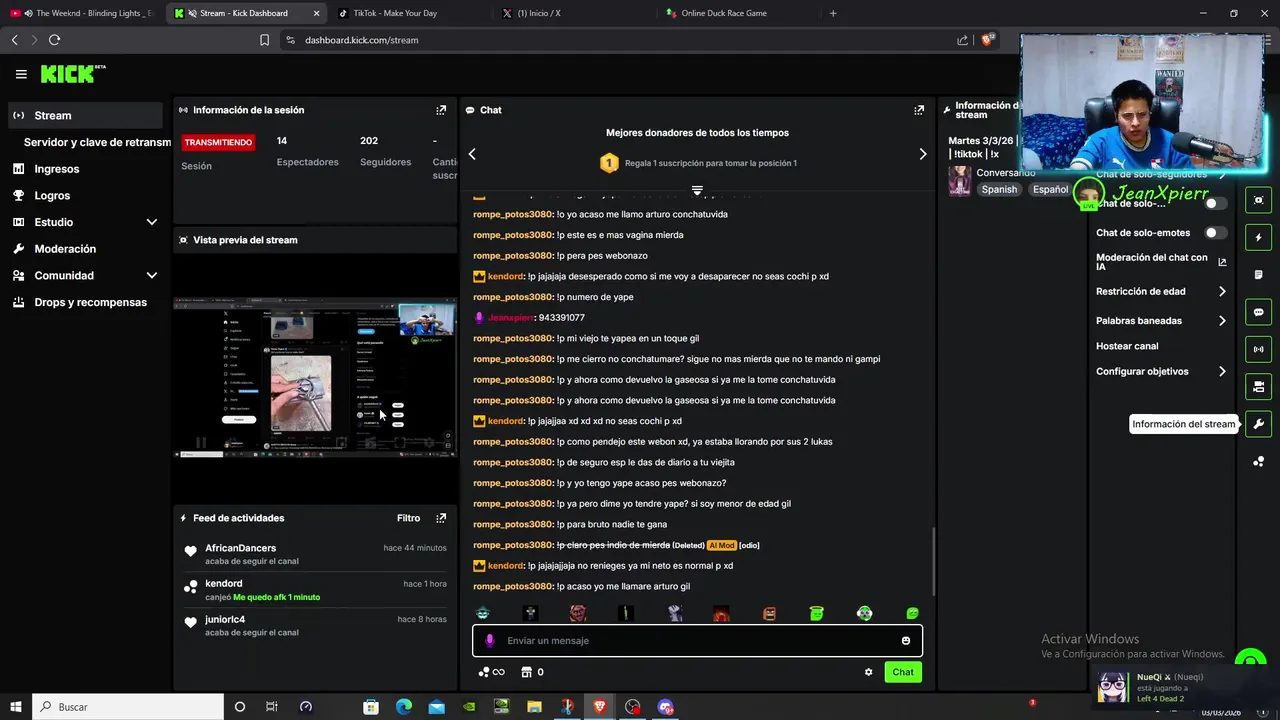Click the purple microphone icon in chat input
Screen dimensions: 1280x720
(x=489, y=640)
